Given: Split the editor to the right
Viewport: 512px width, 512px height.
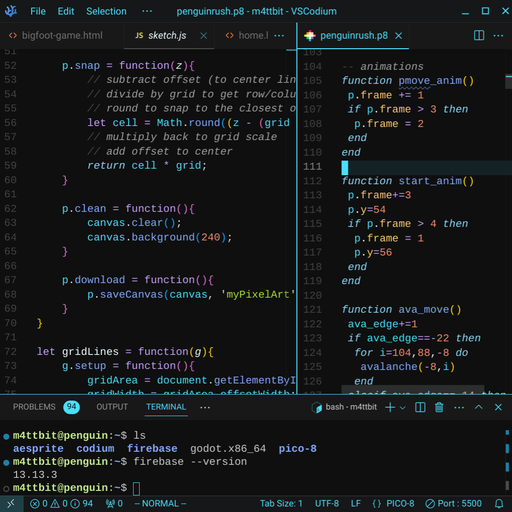Looking at the screenshot, I should point(479,35).
